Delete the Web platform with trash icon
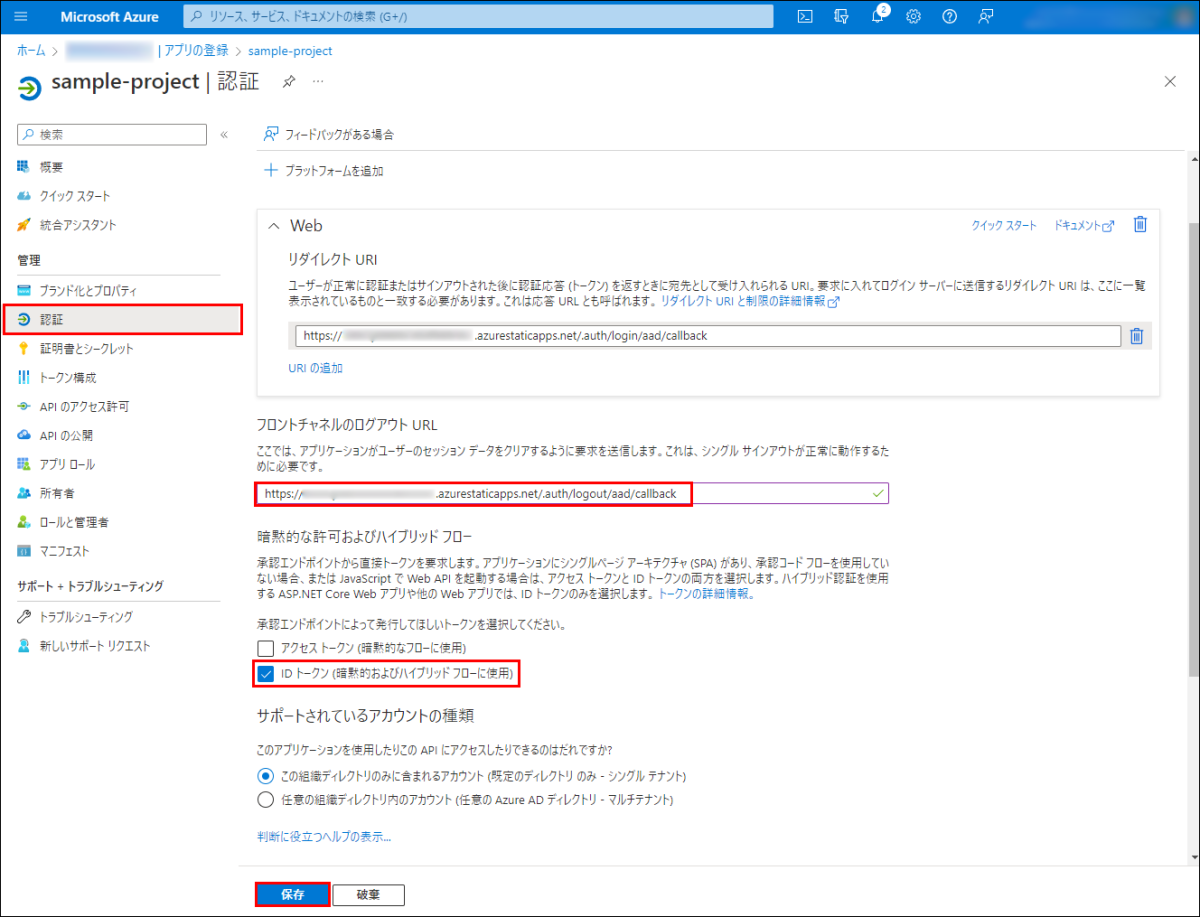This screenshot has width=1200, height=917. click(x=1140, y=225)
